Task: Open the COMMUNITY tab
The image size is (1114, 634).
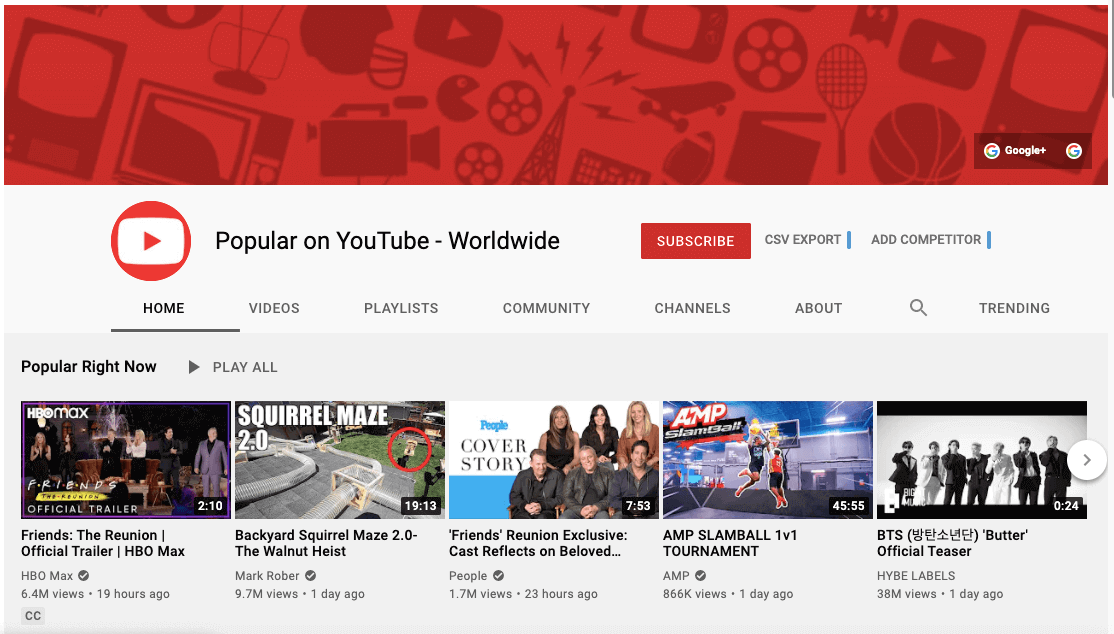Action: pyautogui.click(x=546, y=308)
